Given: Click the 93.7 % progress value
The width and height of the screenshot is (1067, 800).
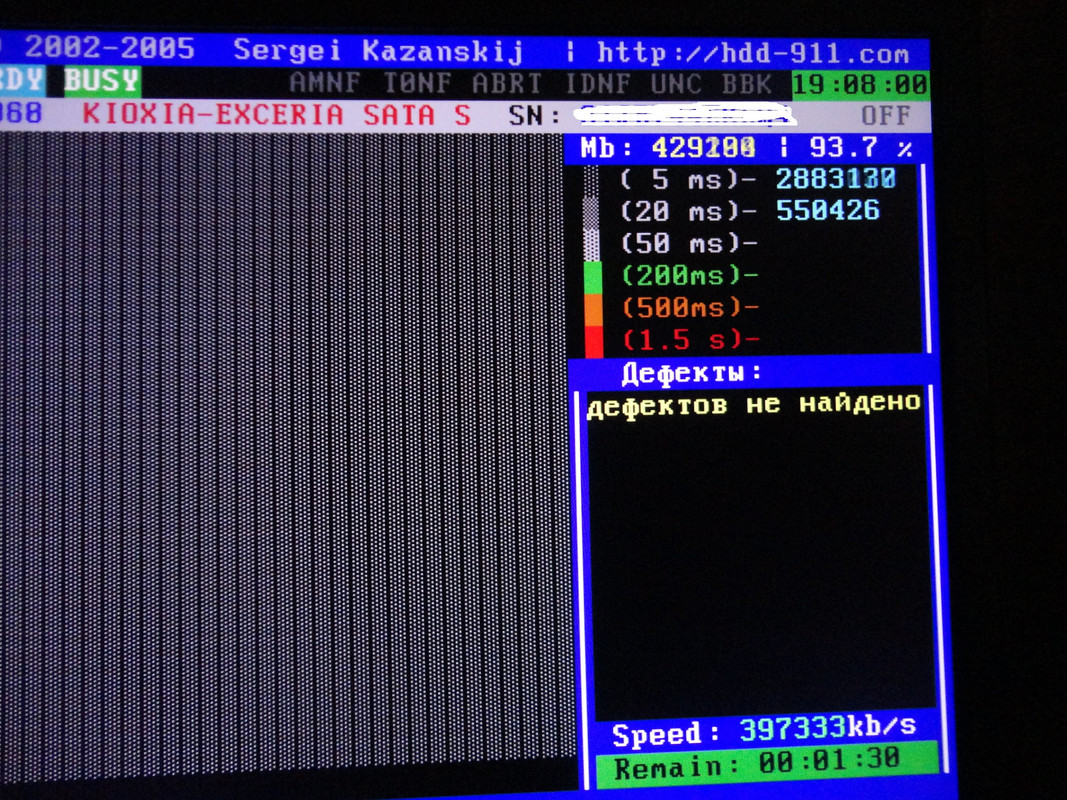Looking at the screenshot, I should click(861, 148).
